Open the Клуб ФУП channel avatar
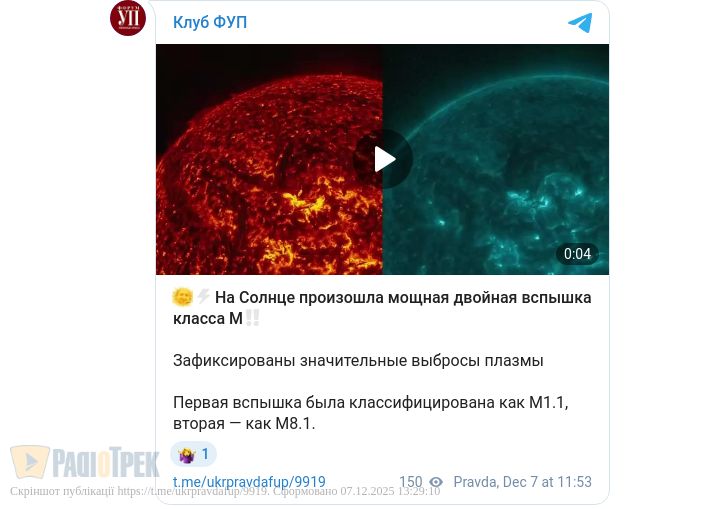Screen dimensions: 720x509 [128, 18]
